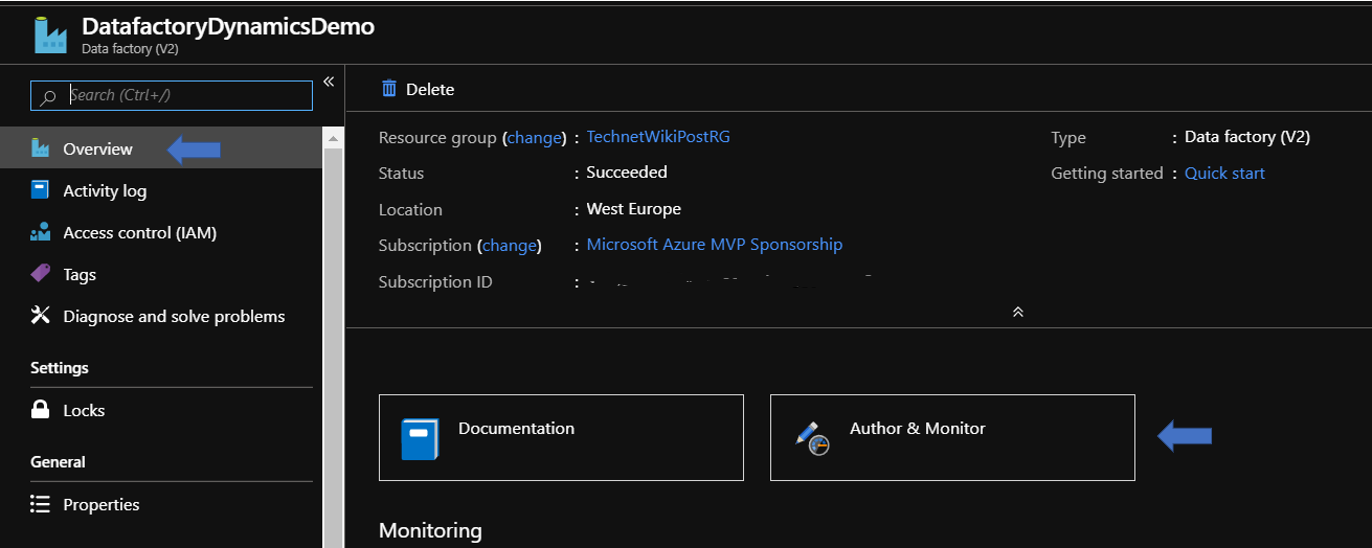Click the Access control (IAM) people icon
Viewport: 1372px width, 548px height.
click(40, 233)
